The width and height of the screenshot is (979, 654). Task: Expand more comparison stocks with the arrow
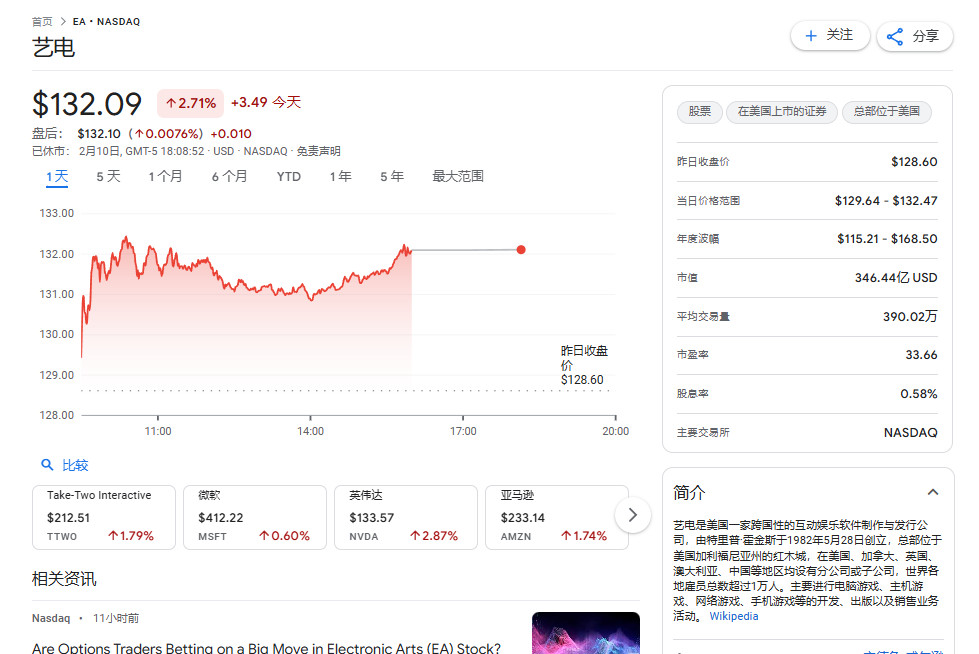633,514
